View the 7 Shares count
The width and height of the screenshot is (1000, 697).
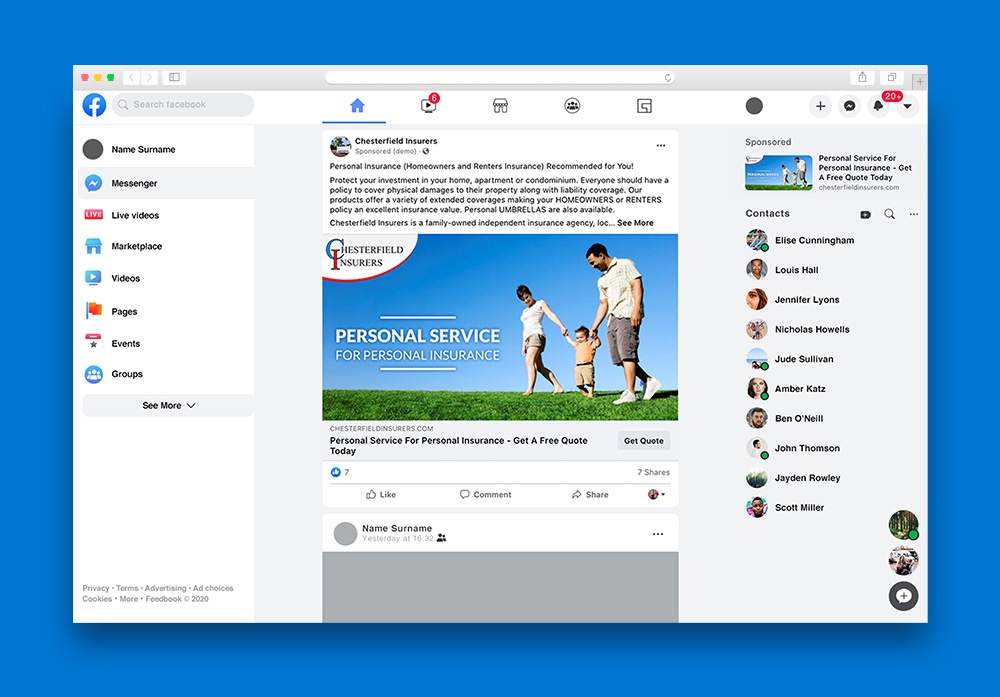654,473
